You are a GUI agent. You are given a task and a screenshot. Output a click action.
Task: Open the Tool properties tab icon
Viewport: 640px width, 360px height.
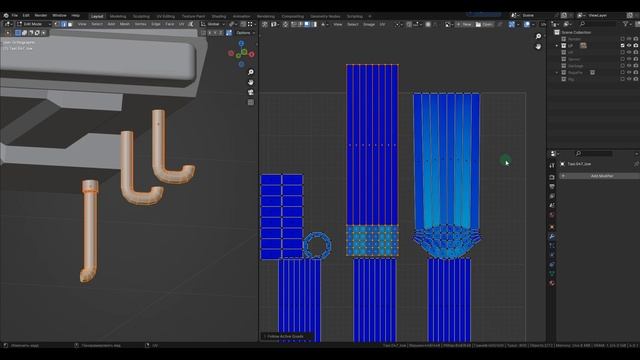(x=552, y=165)
